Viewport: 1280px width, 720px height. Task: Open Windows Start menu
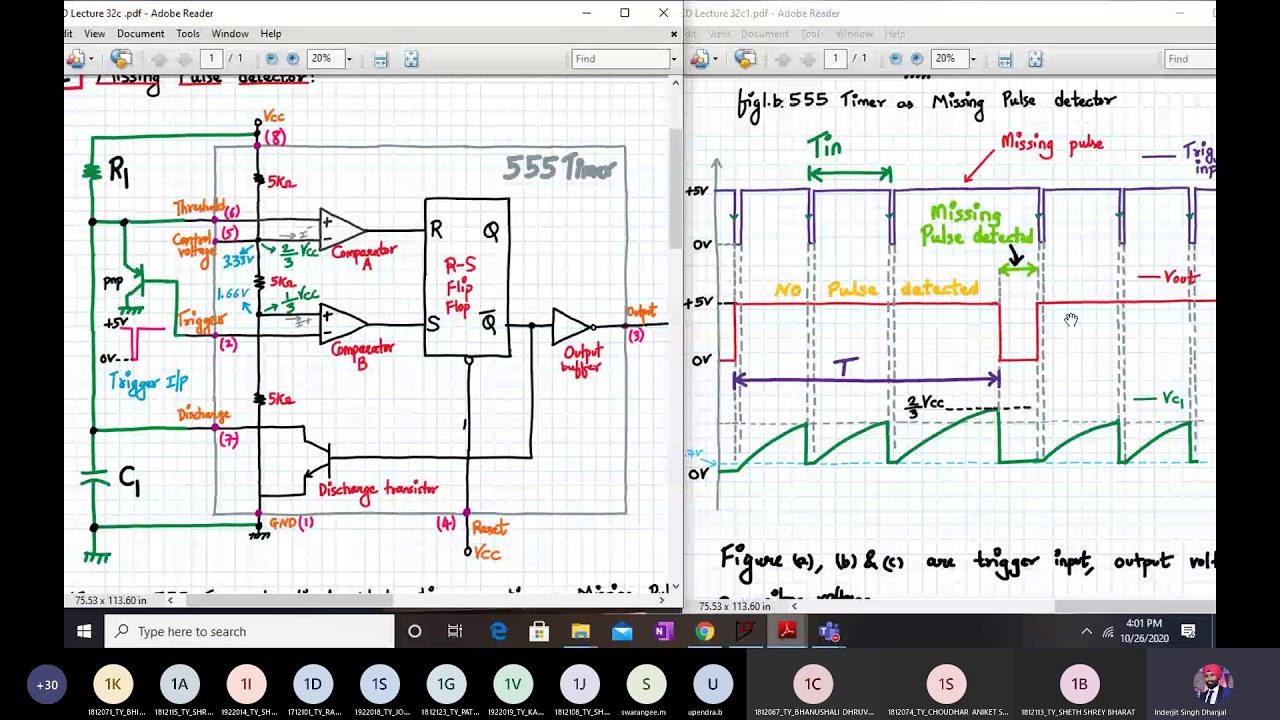84,632
